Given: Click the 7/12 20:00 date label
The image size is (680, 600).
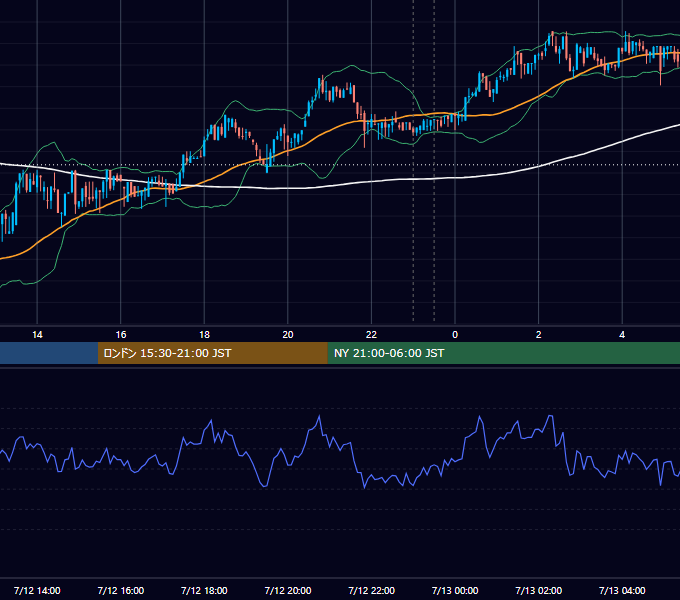Looking at the screenshot, I should pyautogui.click(x=288, y=590).
